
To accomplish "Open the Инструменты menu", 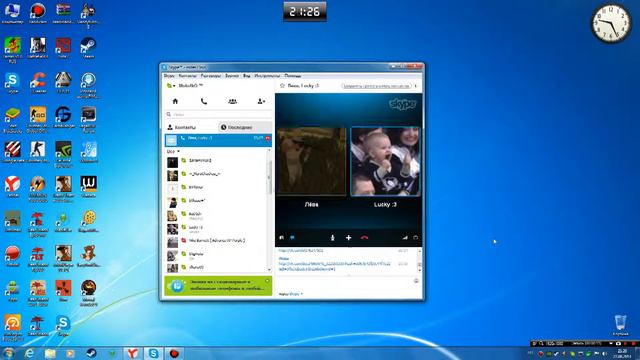I will [267, 76].
